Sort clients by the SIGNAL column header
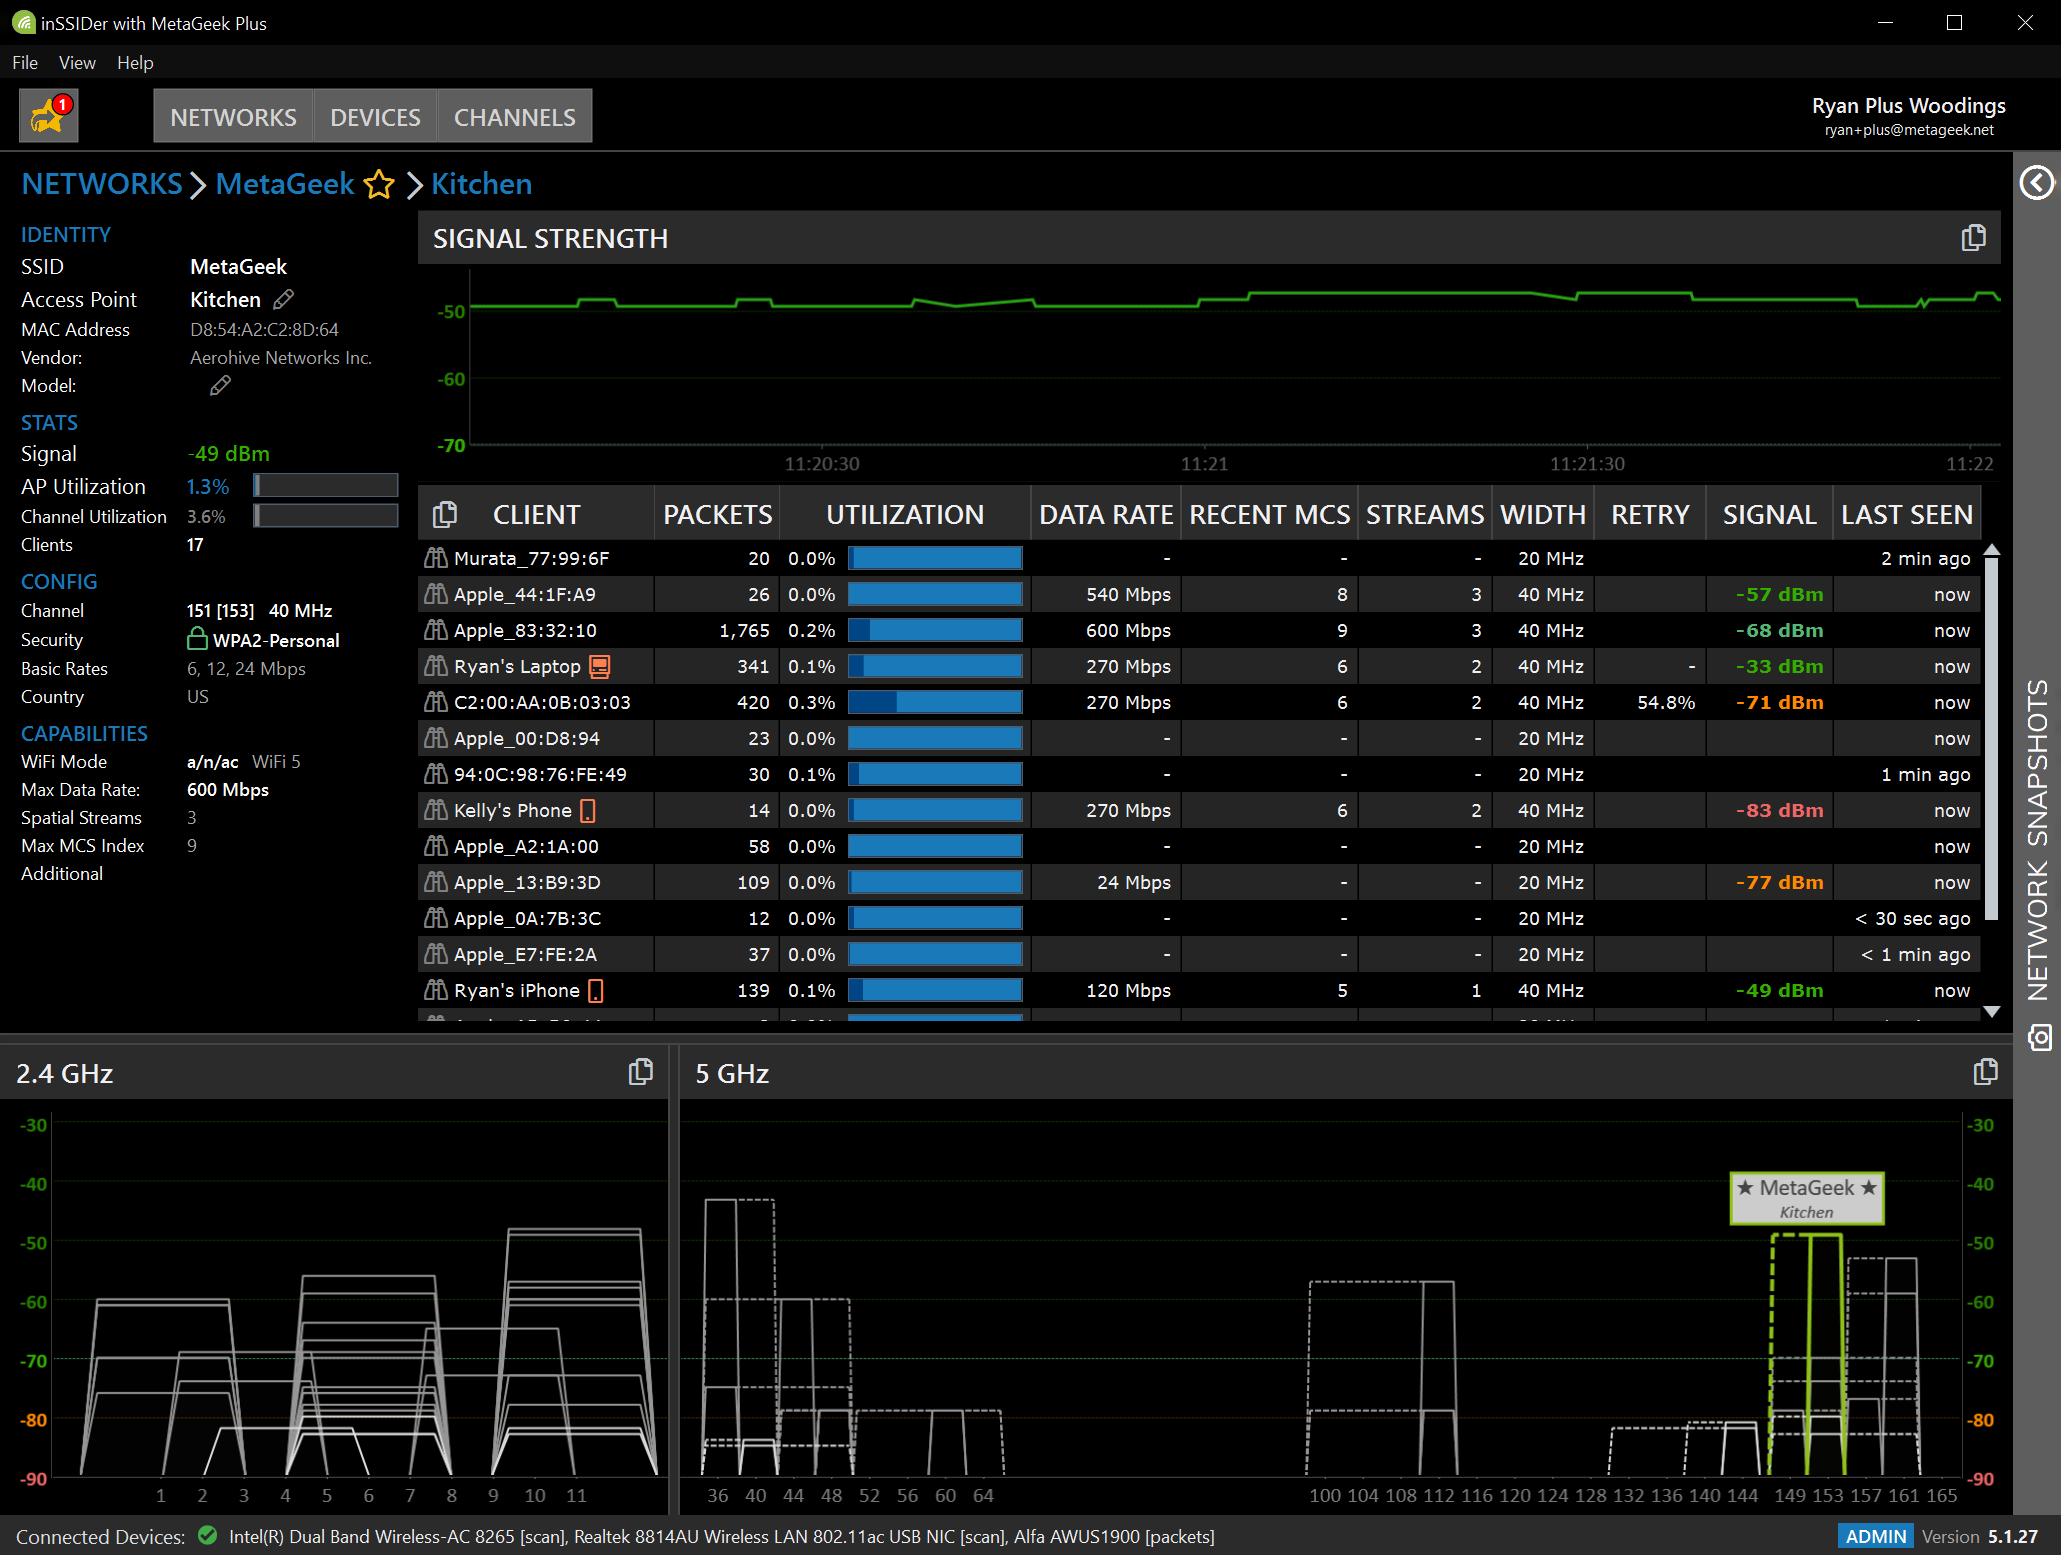This screenshot has height=1555, width=2061. click(1769, 513)
